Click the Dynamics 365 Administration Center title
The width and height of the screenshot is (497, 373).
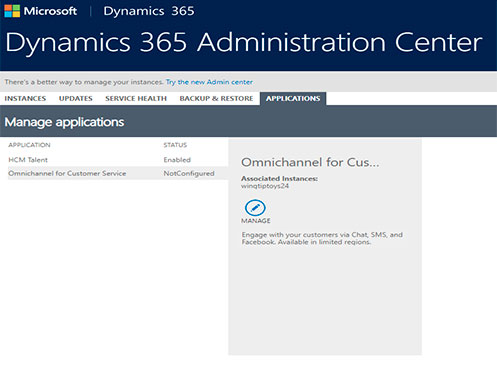(x=244, y=43)
